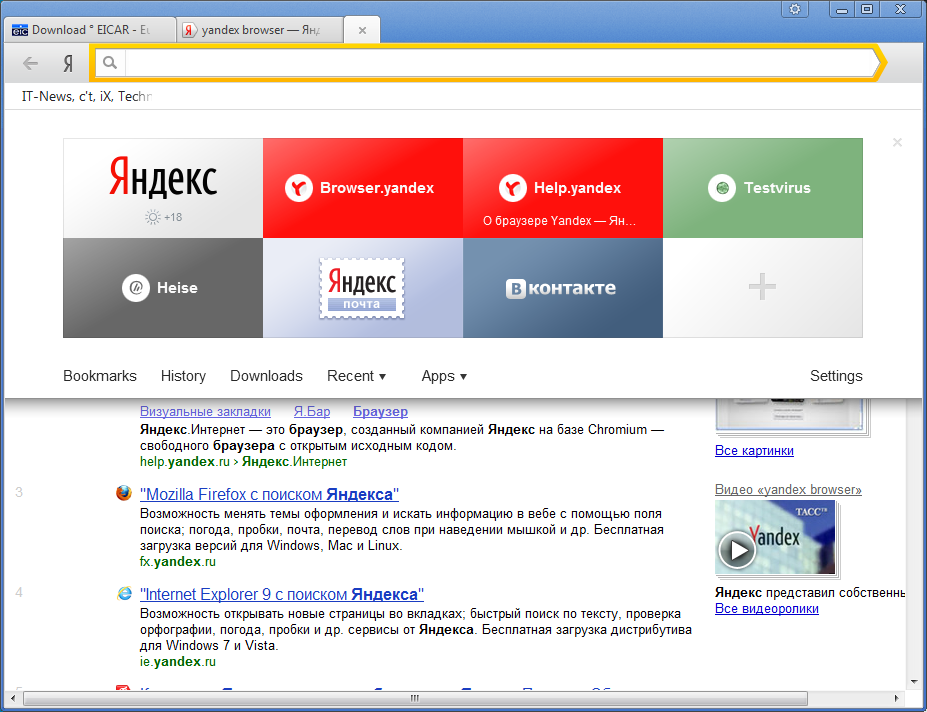
Task: Open Yandex home via the Я button
Action: pyautogui.click(x=68, y=63)
